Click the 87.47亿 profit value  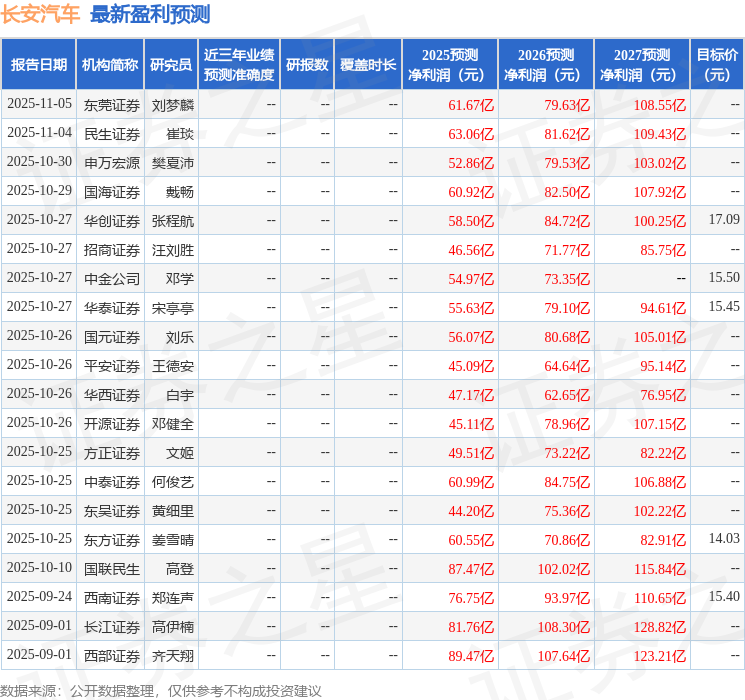pos(471,569)
